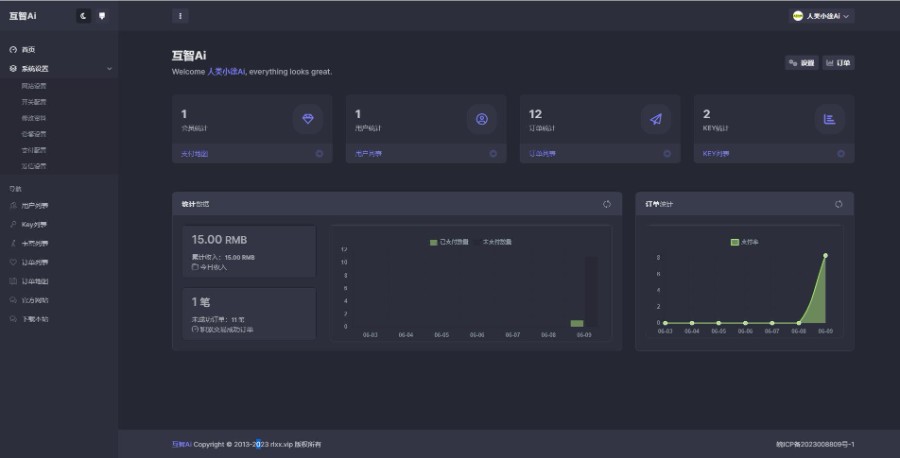Open KEY列表 link on the KEY统计 card
The image size is (900, 458).
[716, 154]
